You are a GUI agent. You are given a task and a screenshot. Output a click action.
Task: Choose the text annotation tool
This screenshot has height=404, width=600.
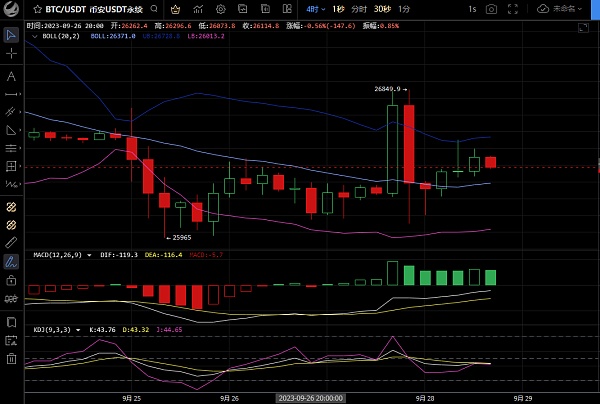[x=11, y=76]
